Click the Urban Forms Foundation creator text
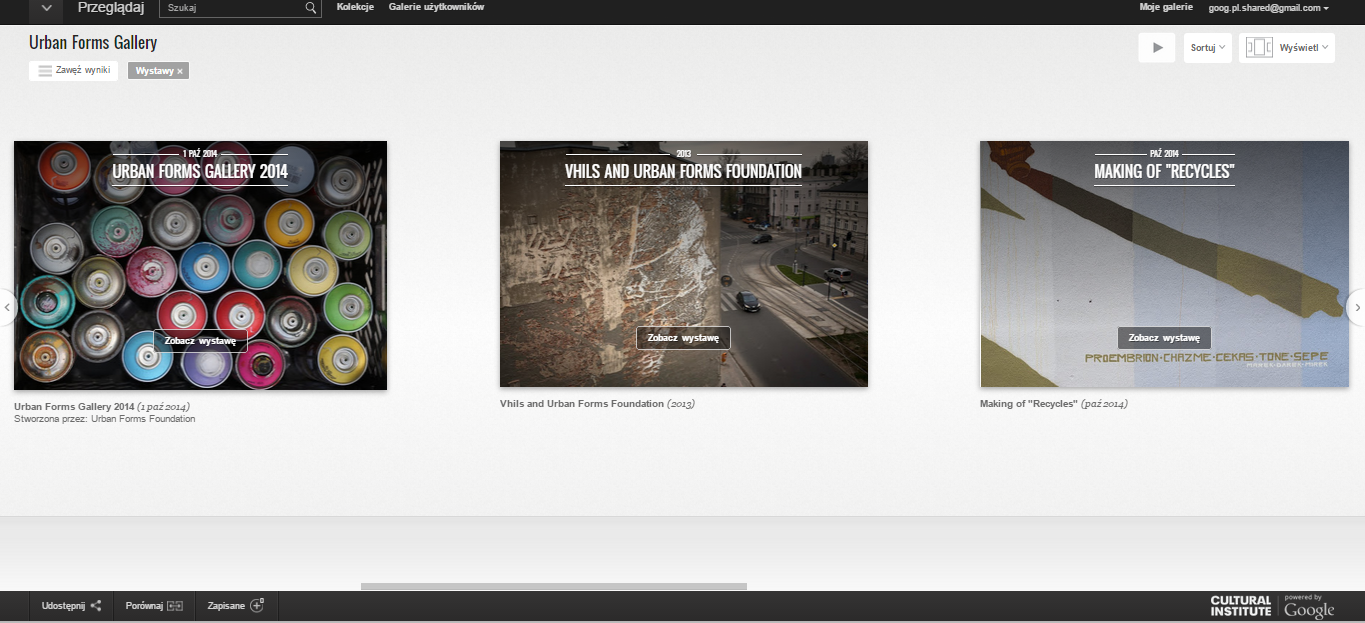Image resolution: width=1365 pixels, height=623 pixels. point(143,419)
